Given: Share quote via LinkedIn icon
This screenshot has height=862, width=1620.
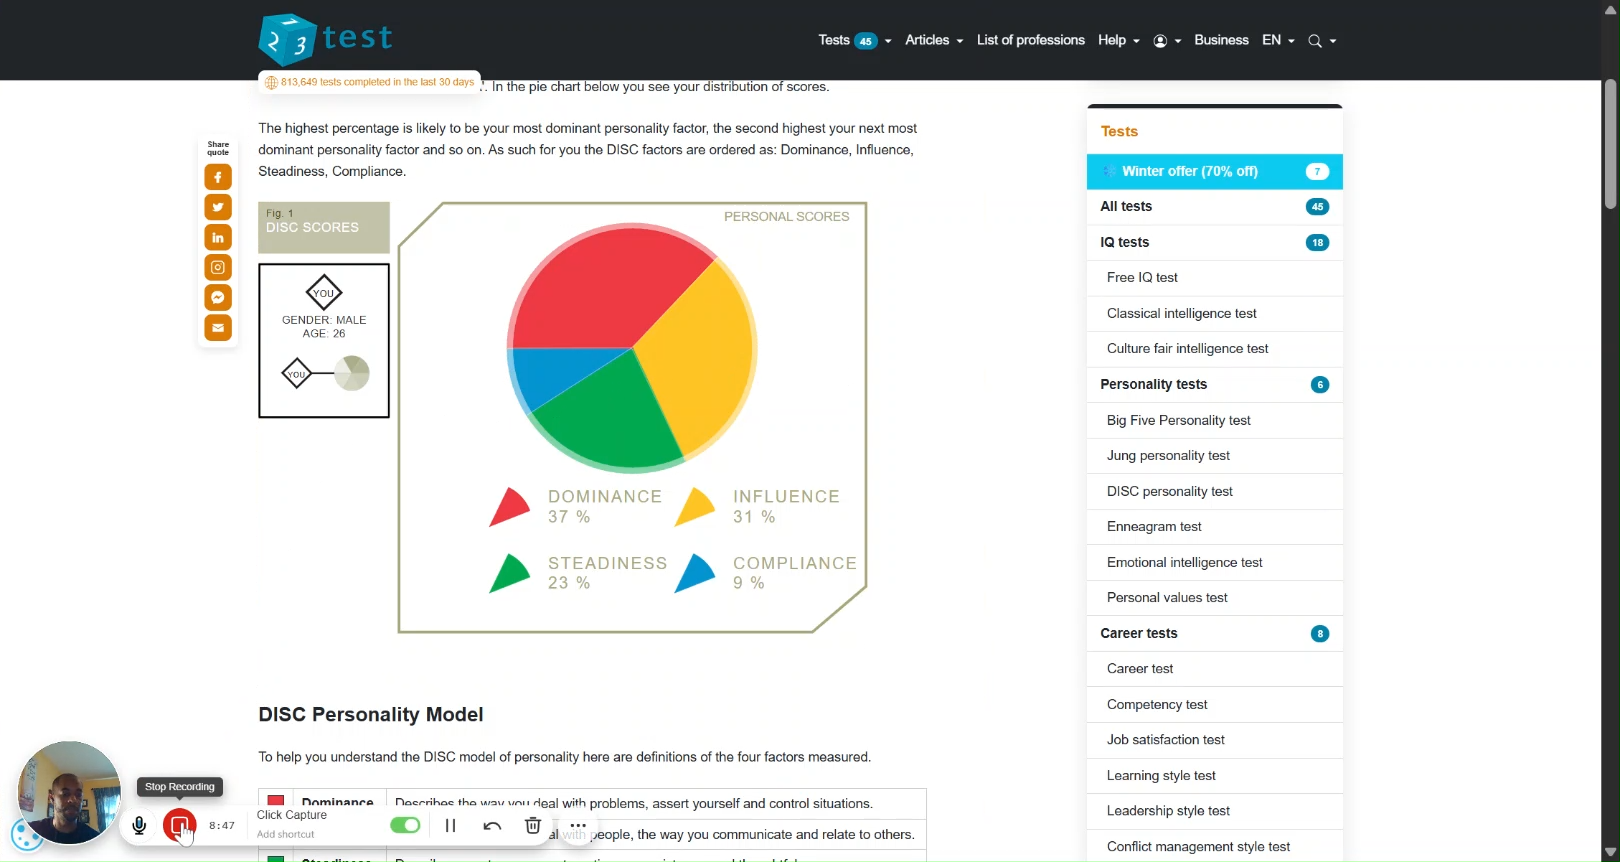Looking at the screenshot, I should pos(218,237).
